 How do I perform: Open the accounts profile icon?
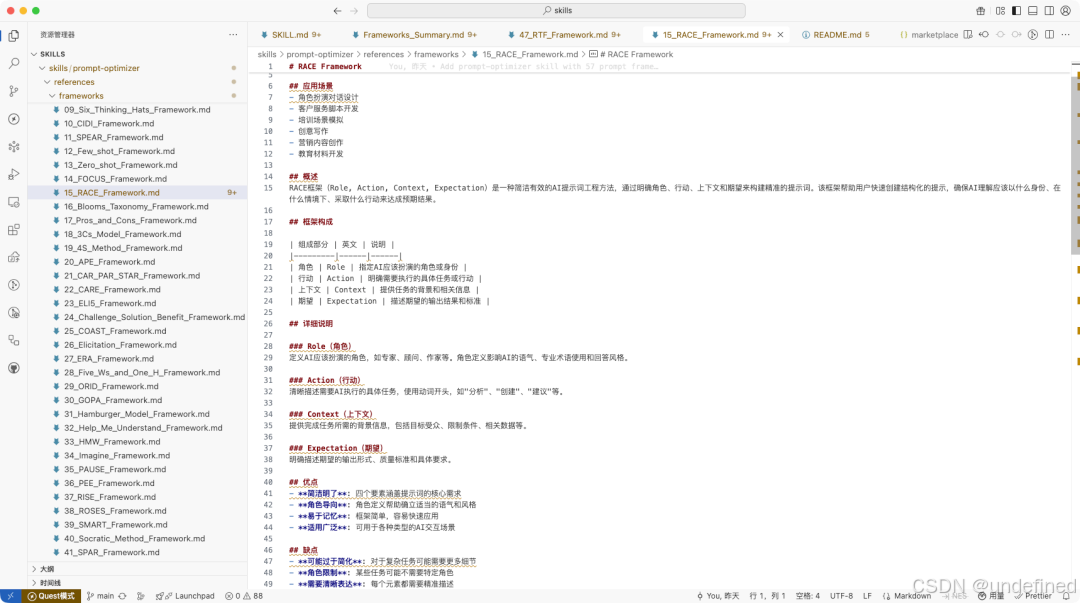pos(1066,10)
